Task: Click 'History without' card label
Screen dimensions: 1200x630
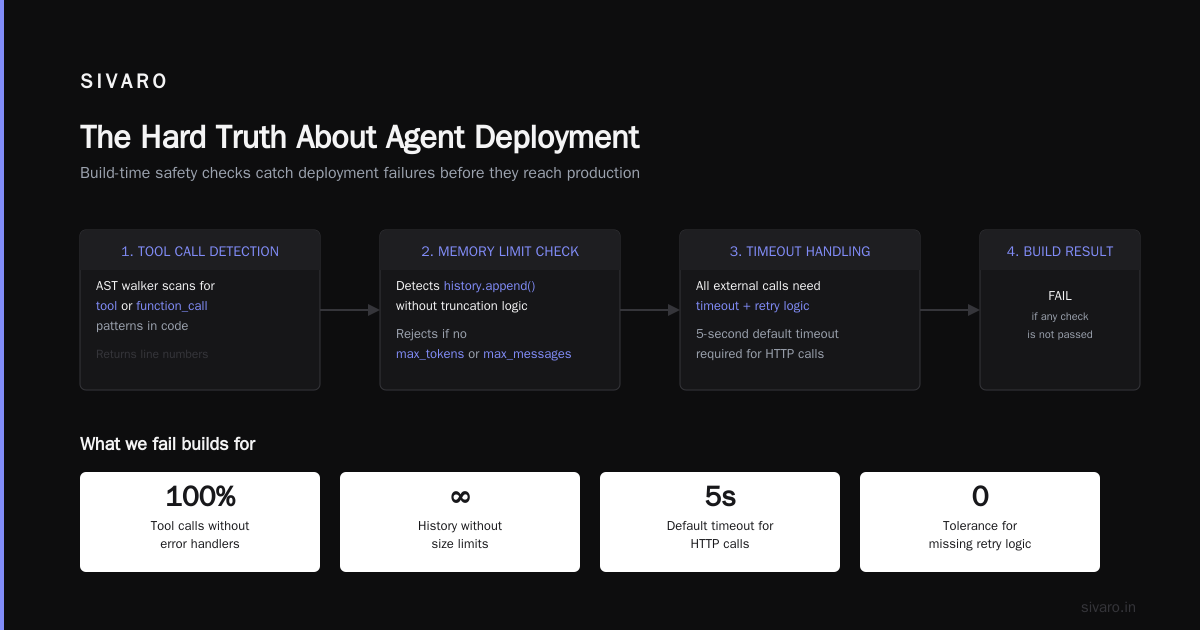Action: [460, 526]
